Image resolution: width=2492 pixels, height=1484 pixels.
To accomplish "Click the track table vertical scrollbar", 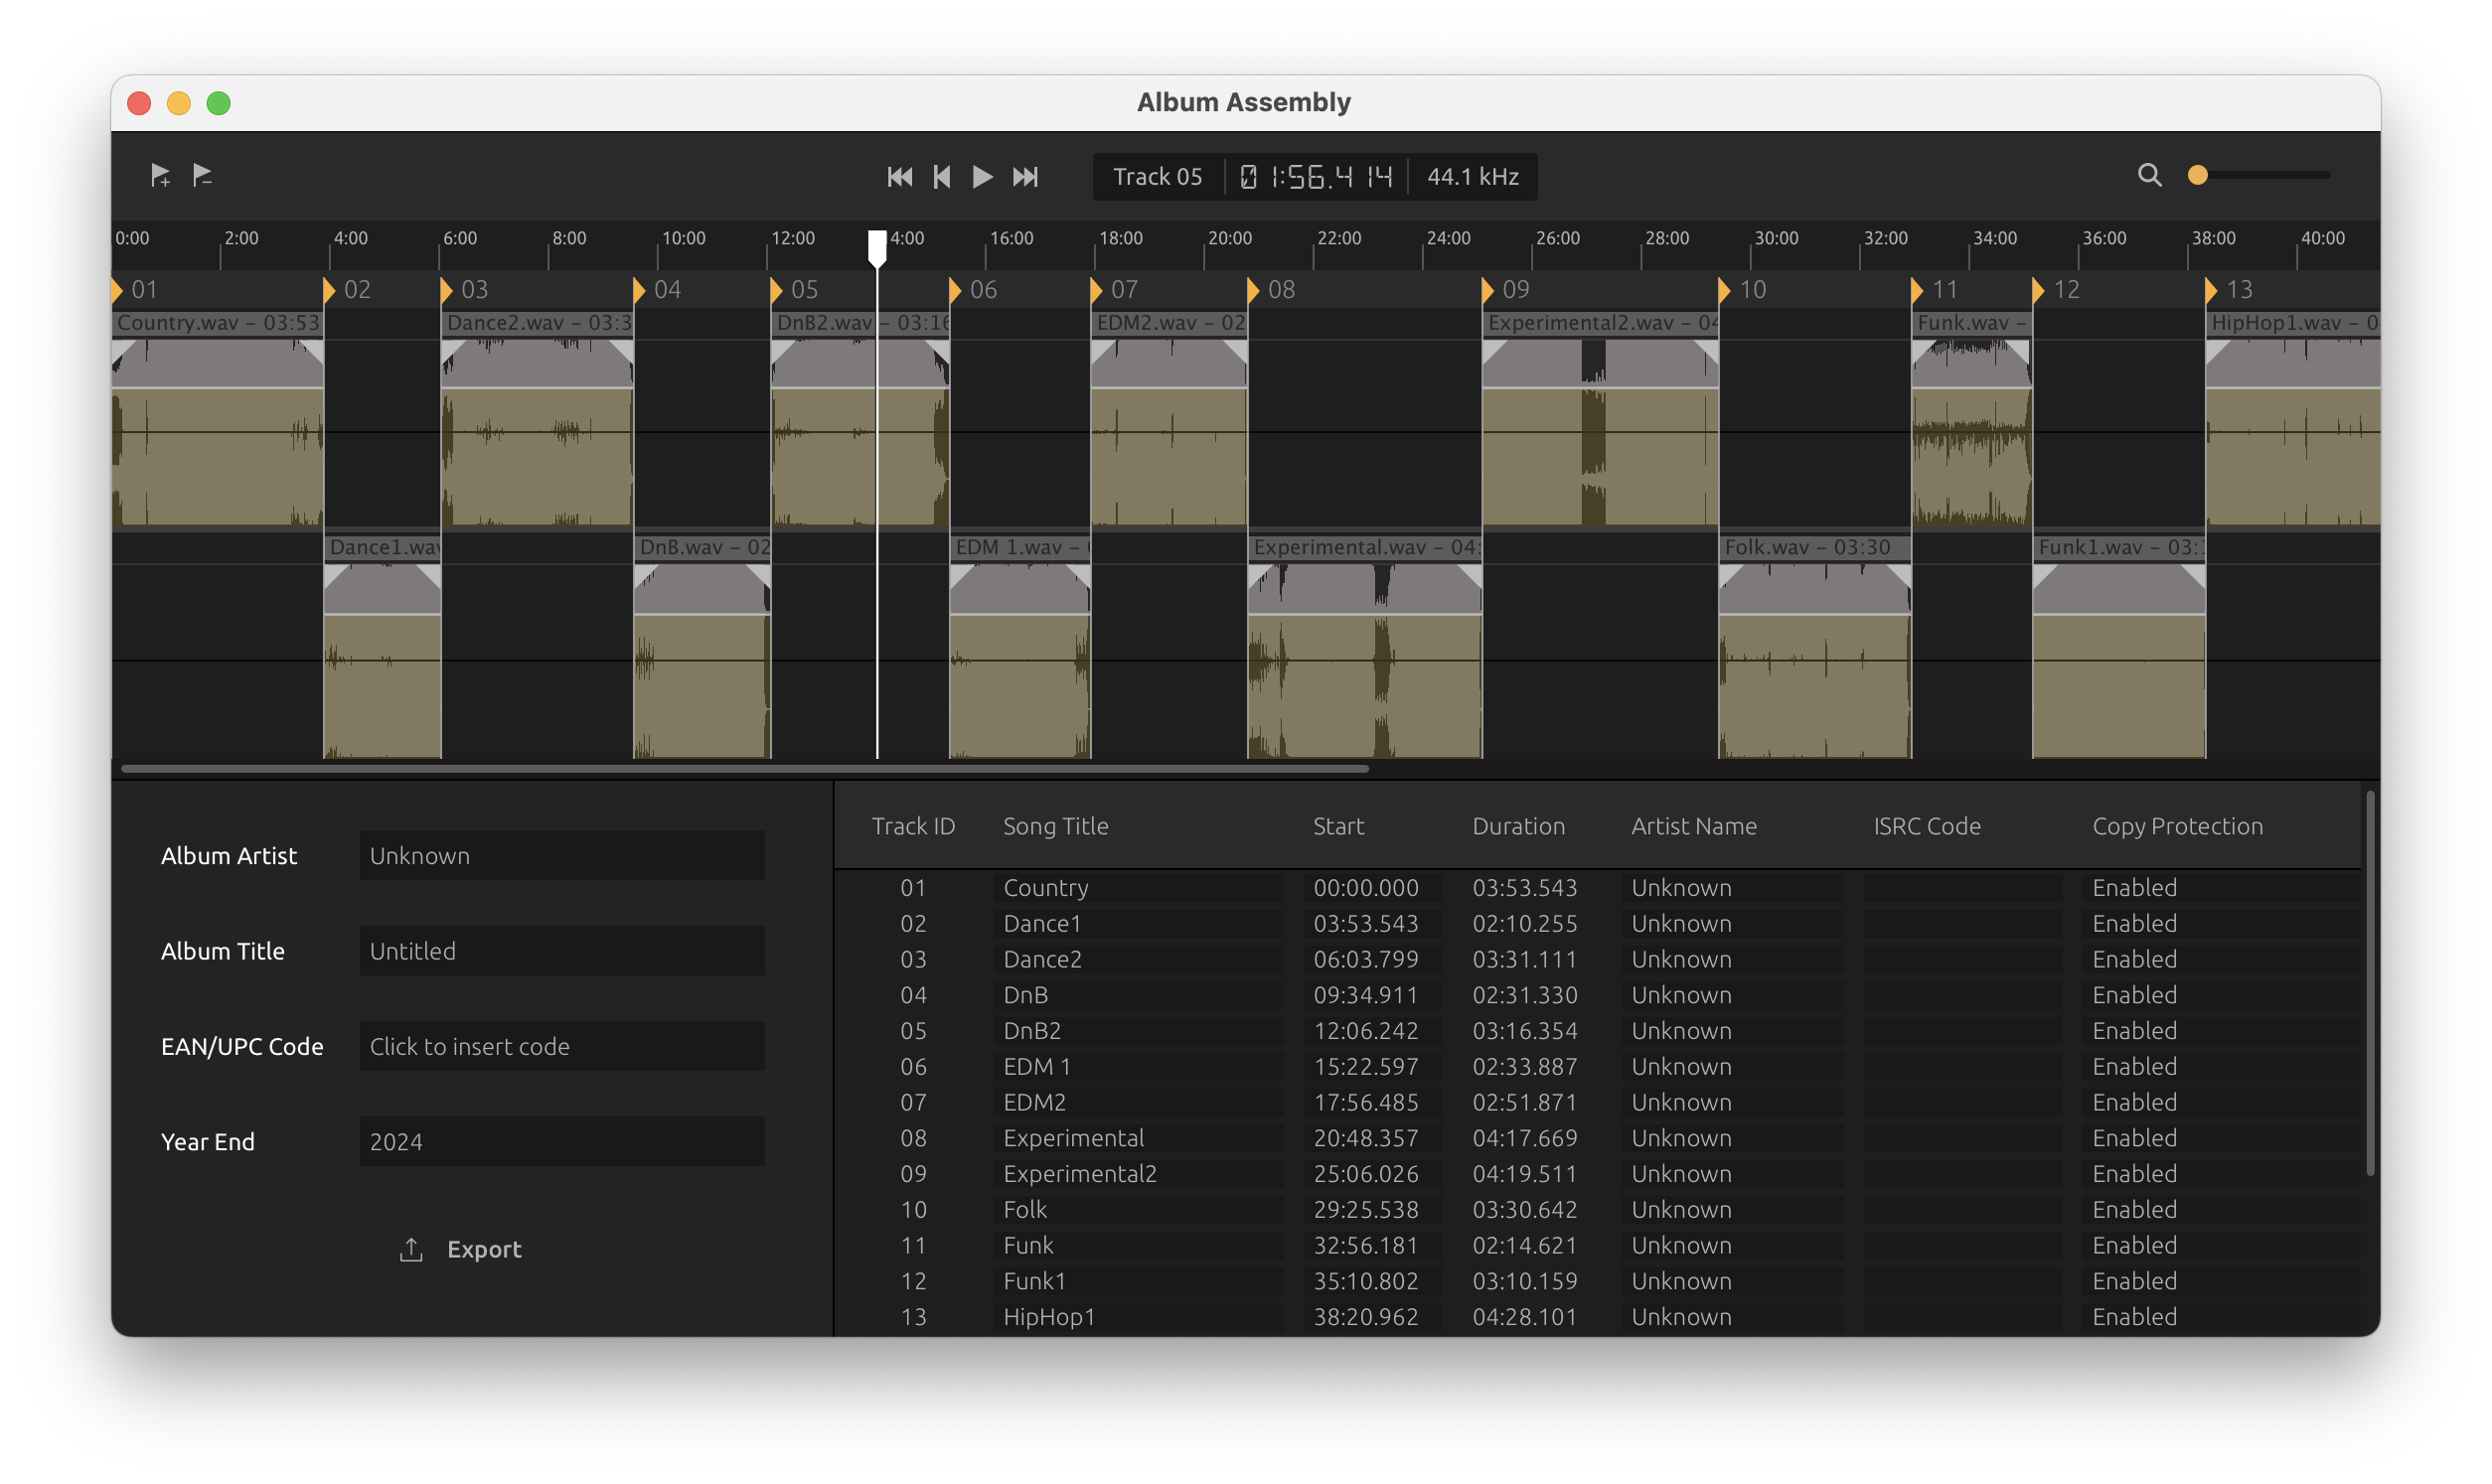I will pos(2370,983).
